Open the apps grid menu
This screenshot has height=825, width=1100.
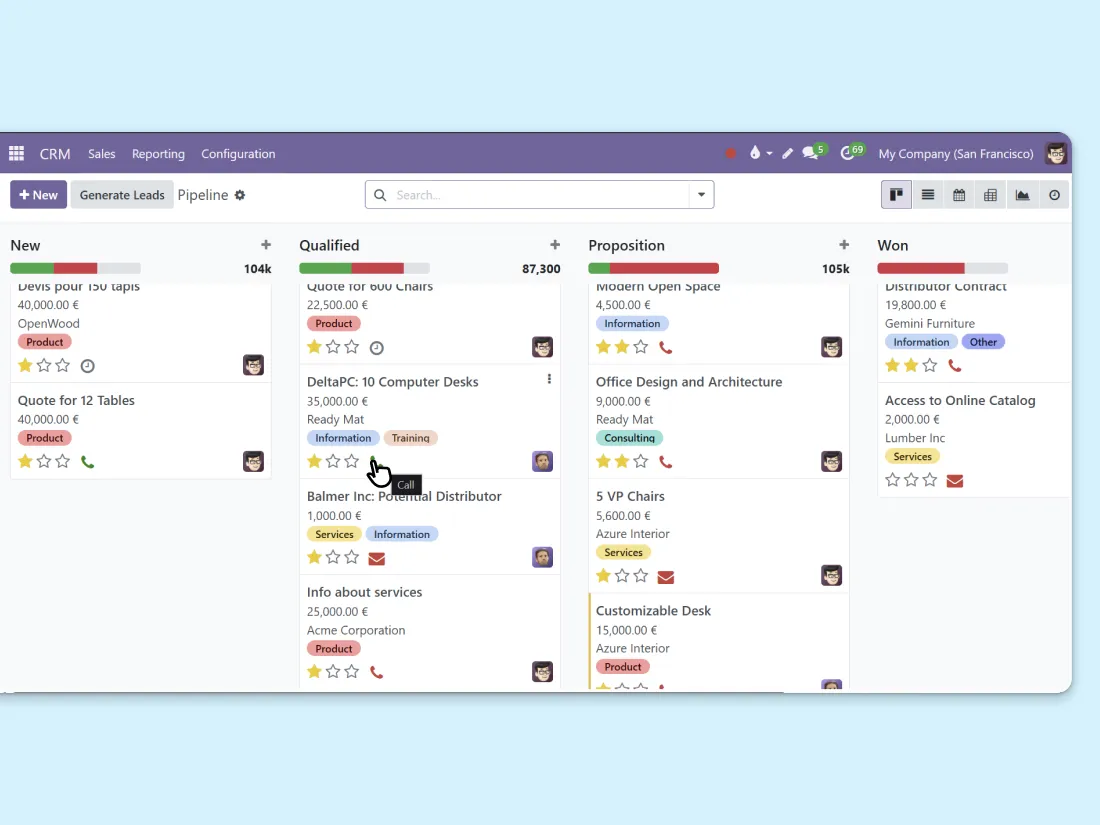(x=16, y=154)
